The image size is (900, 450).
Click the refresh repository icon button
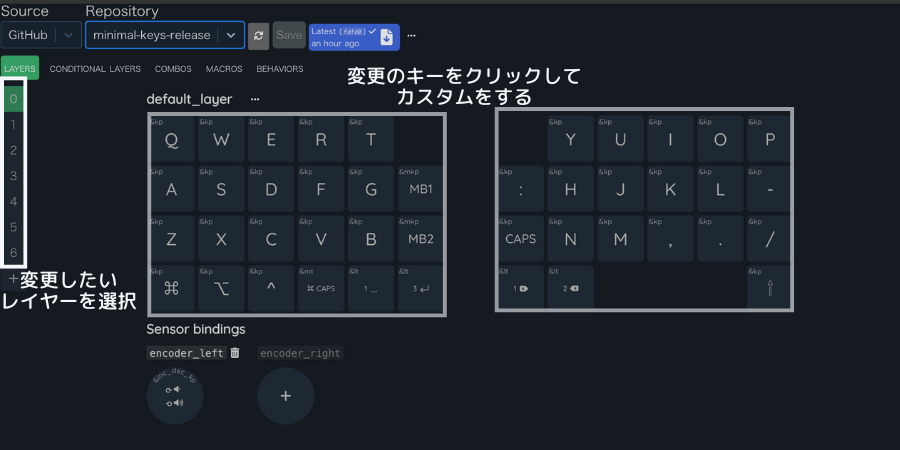258,35
